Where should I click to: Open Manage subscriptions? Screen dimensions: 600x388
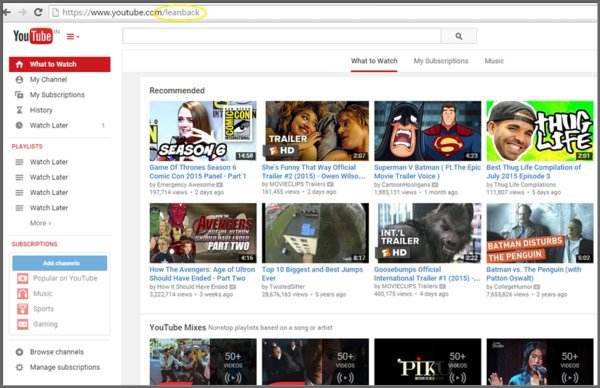pyautogui.click(x=65, y=367)
